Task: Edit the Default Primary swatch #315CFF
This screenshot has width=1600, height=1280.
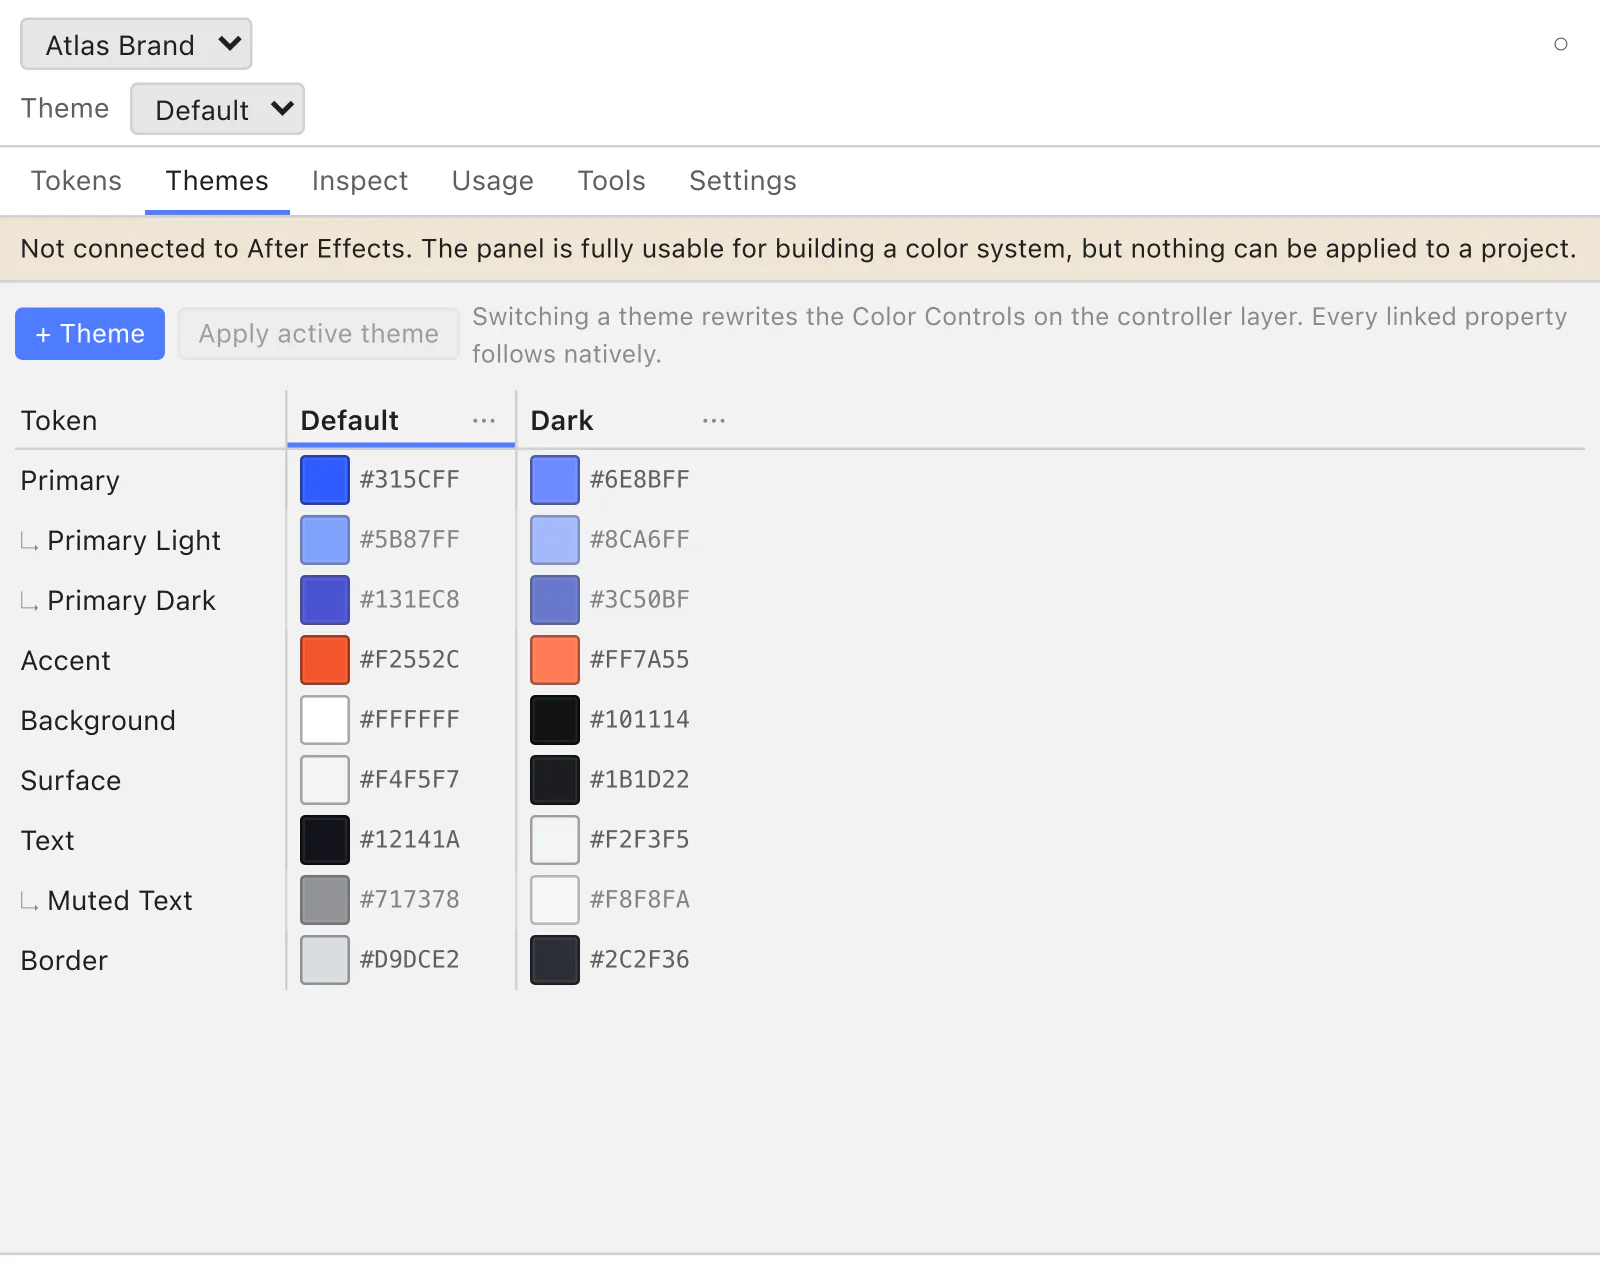Action: [325, 480]
